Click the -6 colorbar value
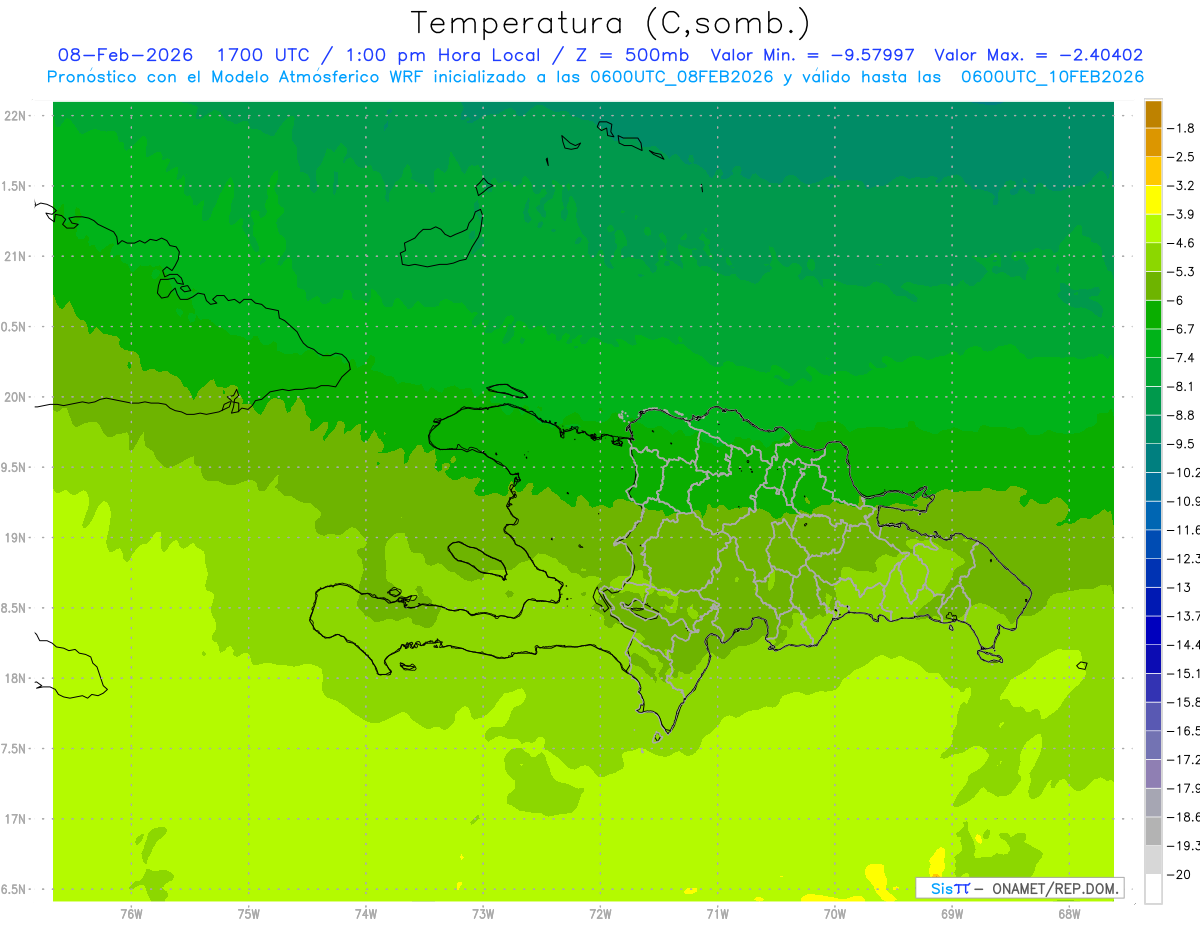Viewport: 1200px width, 927px height. pos(1178,300)
